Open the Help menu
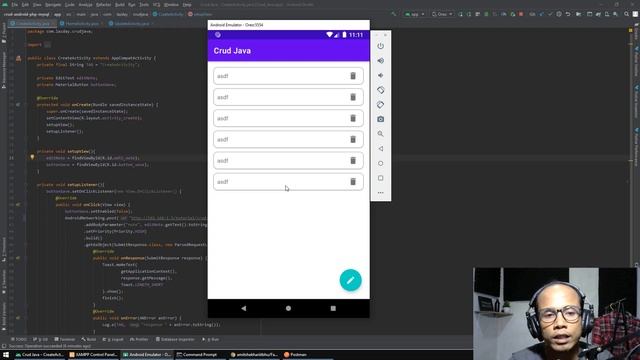This screenshot has width=640, height=360. 187,5
